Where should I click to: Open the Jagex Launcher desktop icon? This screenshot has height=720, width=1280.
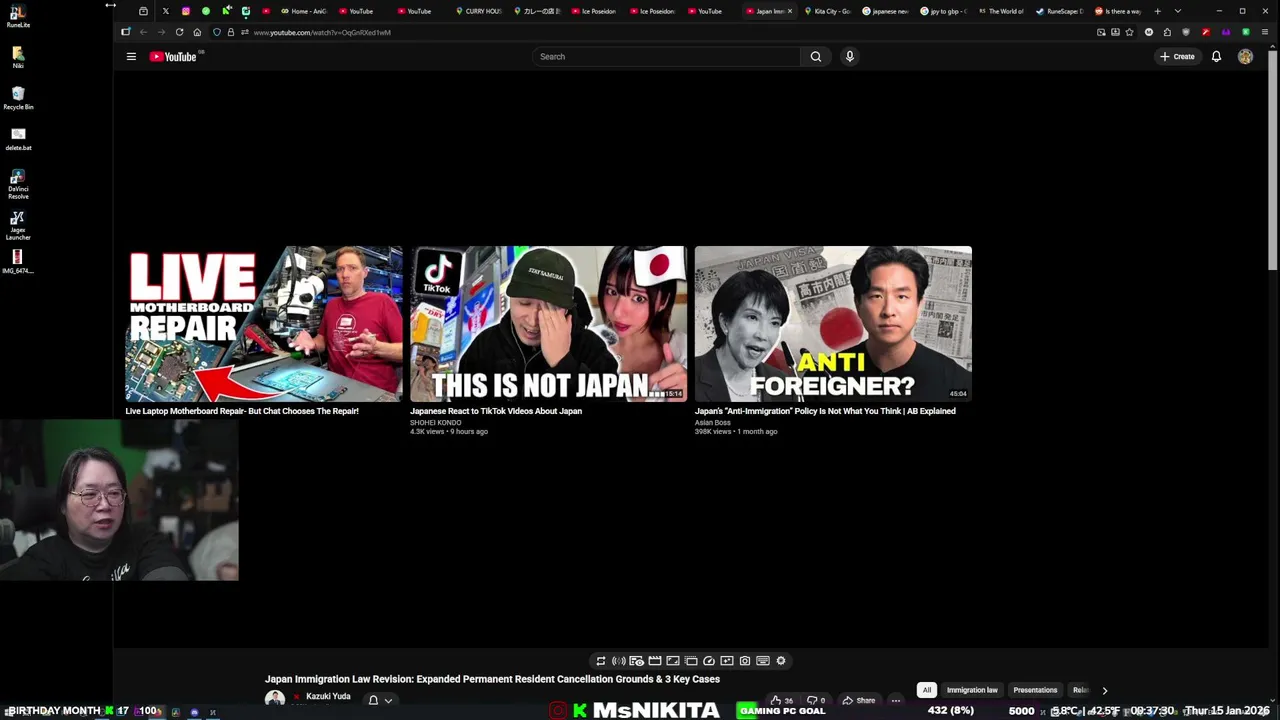click(18, 225)
